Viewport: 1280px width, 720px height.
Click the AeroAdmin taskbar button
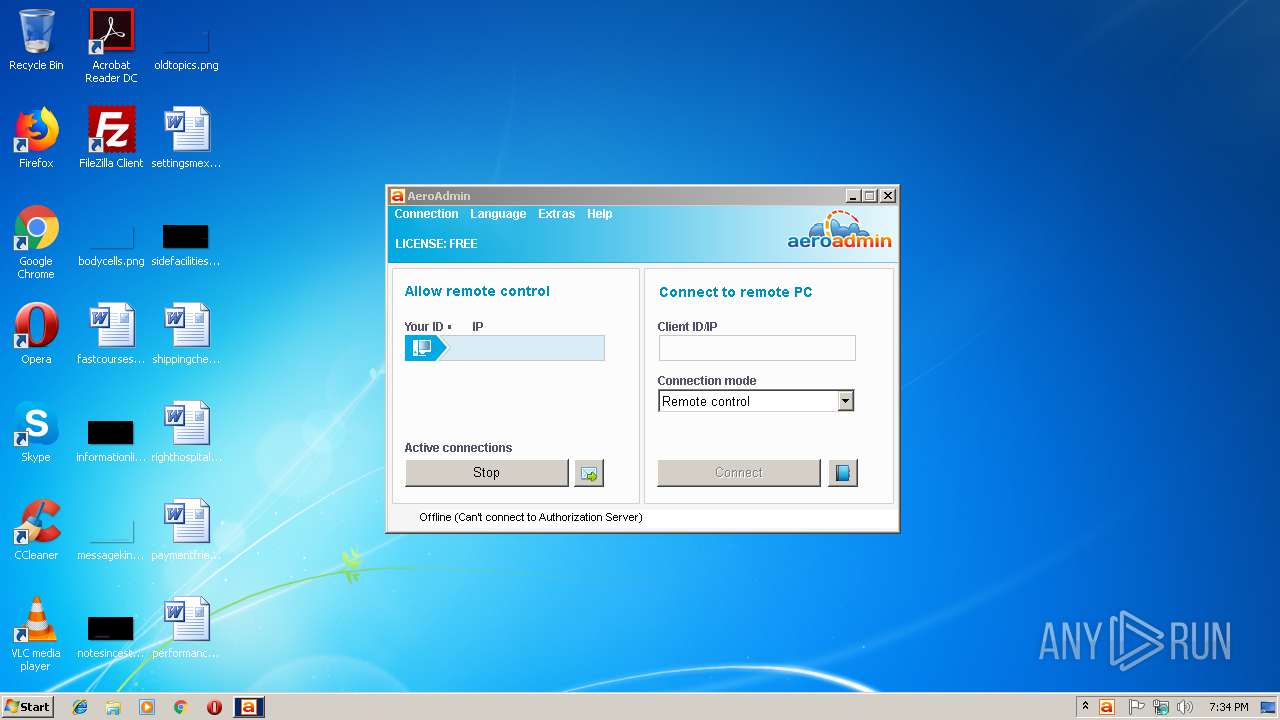point(249,707)
